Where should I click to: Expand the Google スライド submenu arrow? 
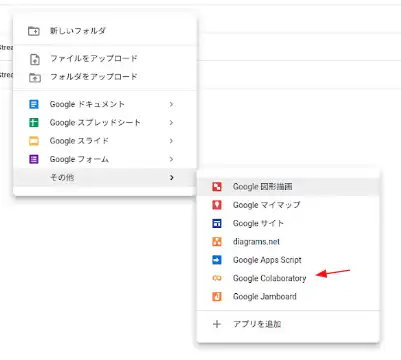[171, 141]
